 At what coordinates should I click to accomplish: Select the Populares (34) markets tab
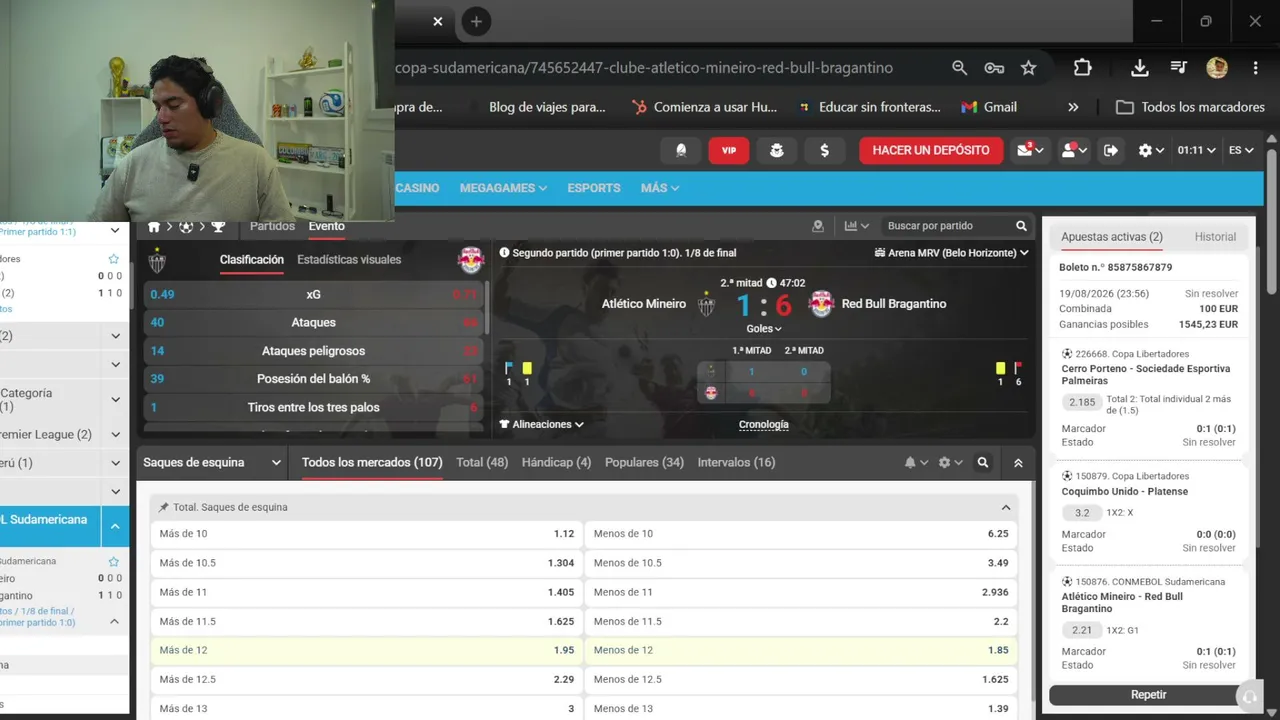(645, 463)
